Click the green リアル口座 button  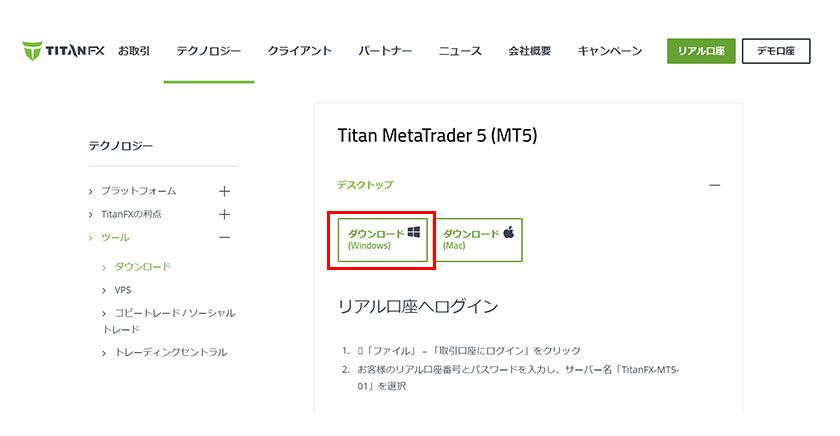point(701,51)
